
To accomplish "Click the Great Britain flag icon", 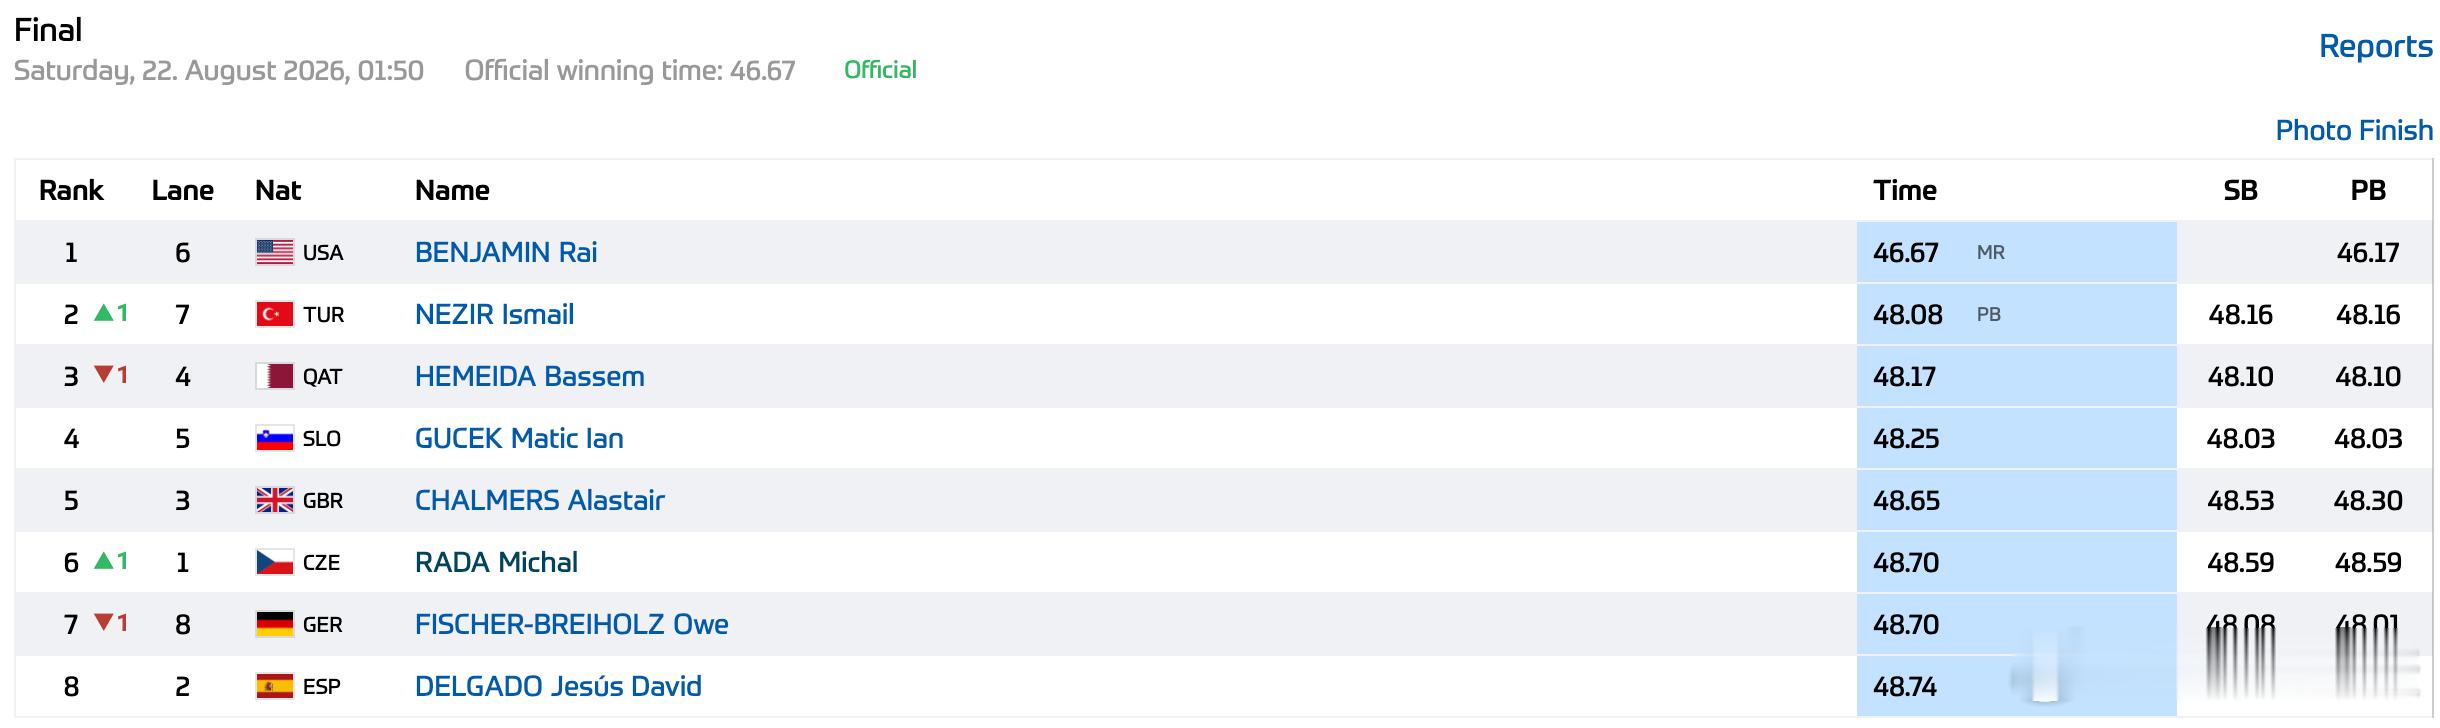I will click(x=274, y=500).
